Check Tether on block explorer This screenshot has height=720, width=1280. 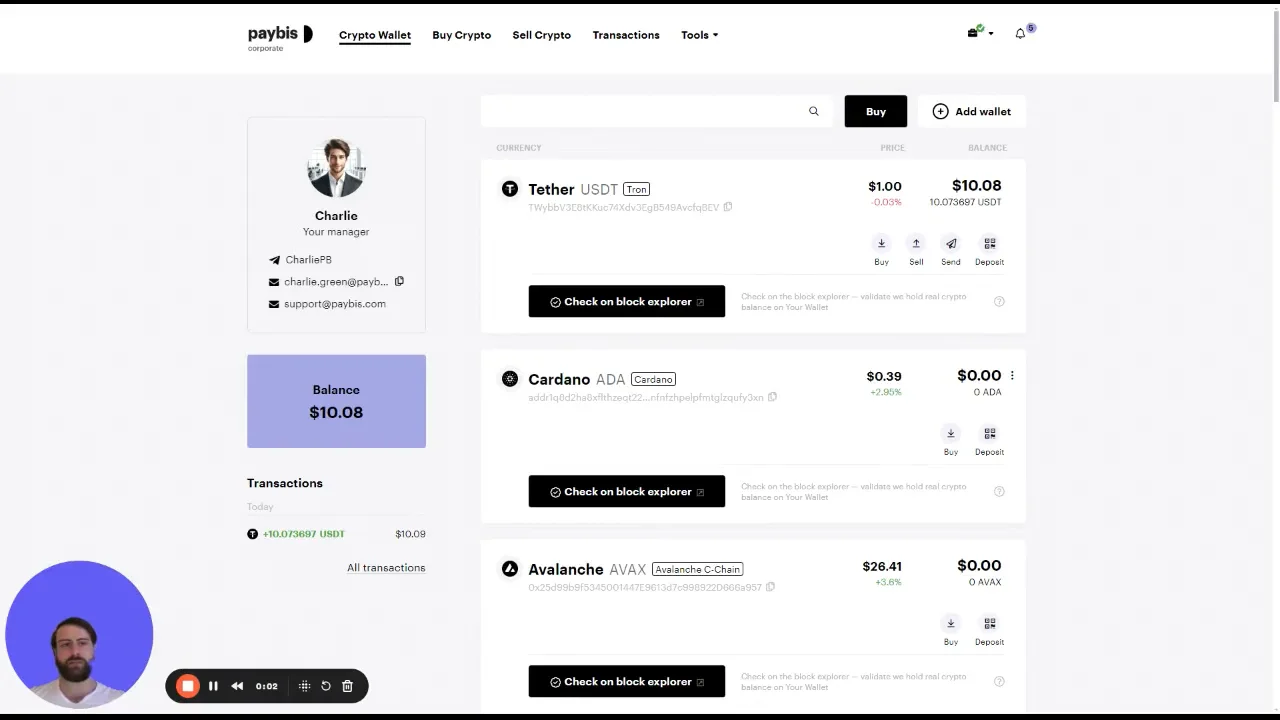click(x=626, y=301)
